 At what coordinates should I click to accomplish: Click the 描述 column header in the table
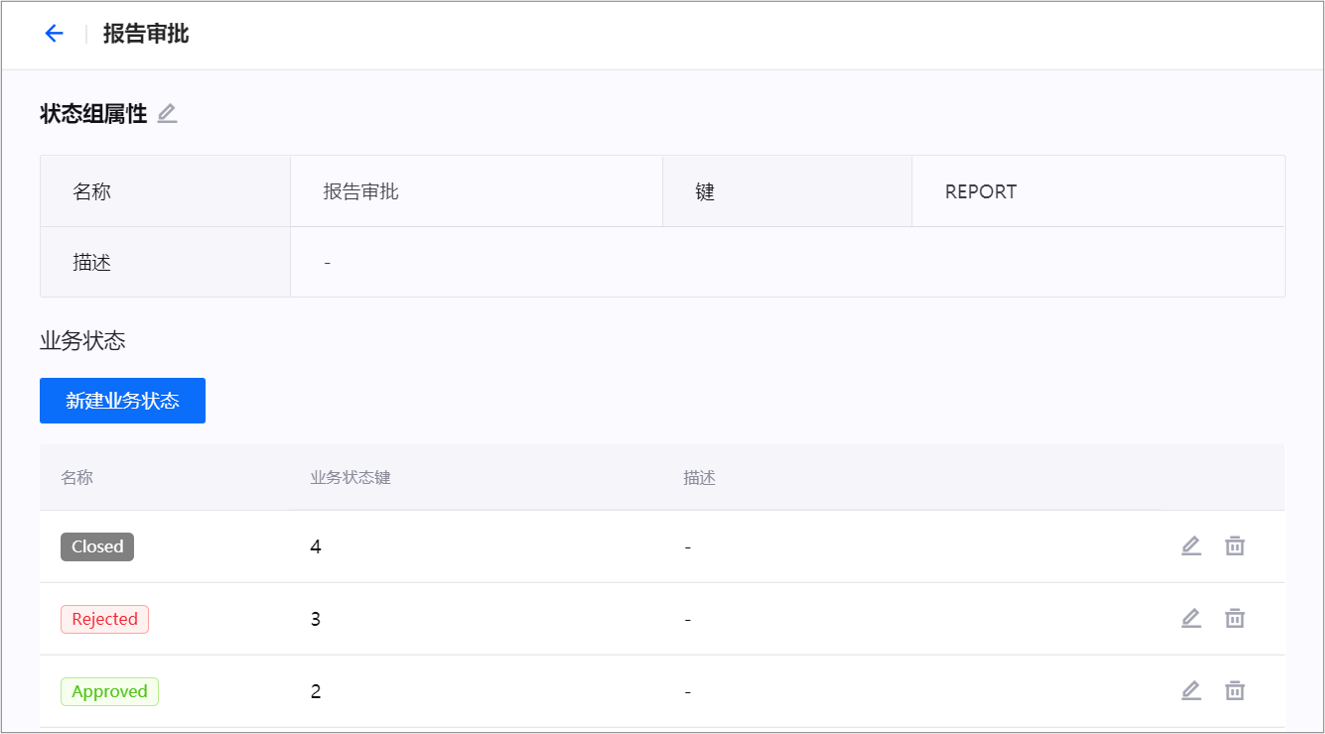coord(699,478)
